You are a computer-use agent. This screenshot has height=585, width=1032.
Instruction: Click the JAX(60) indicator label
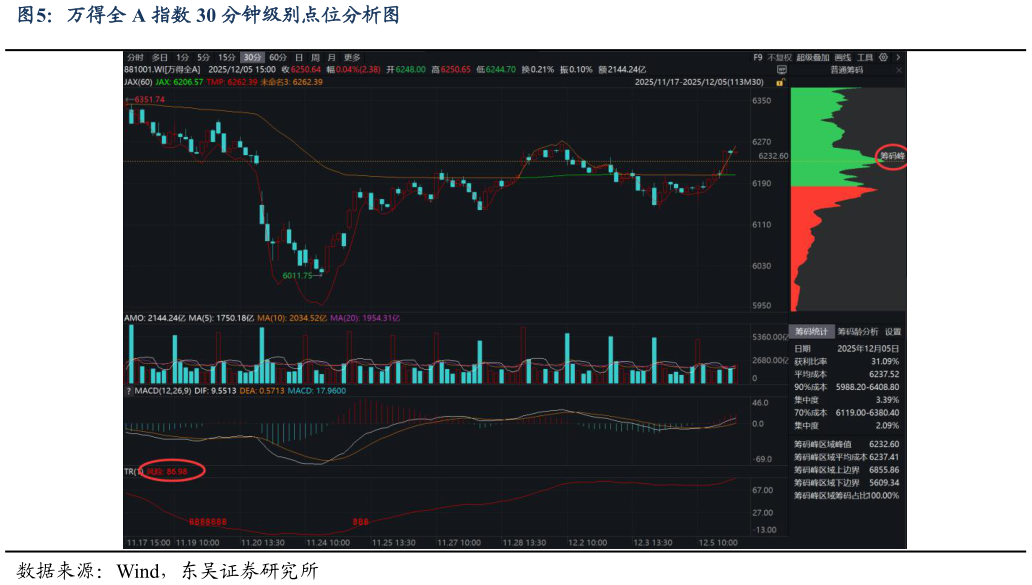click(138, 82)
